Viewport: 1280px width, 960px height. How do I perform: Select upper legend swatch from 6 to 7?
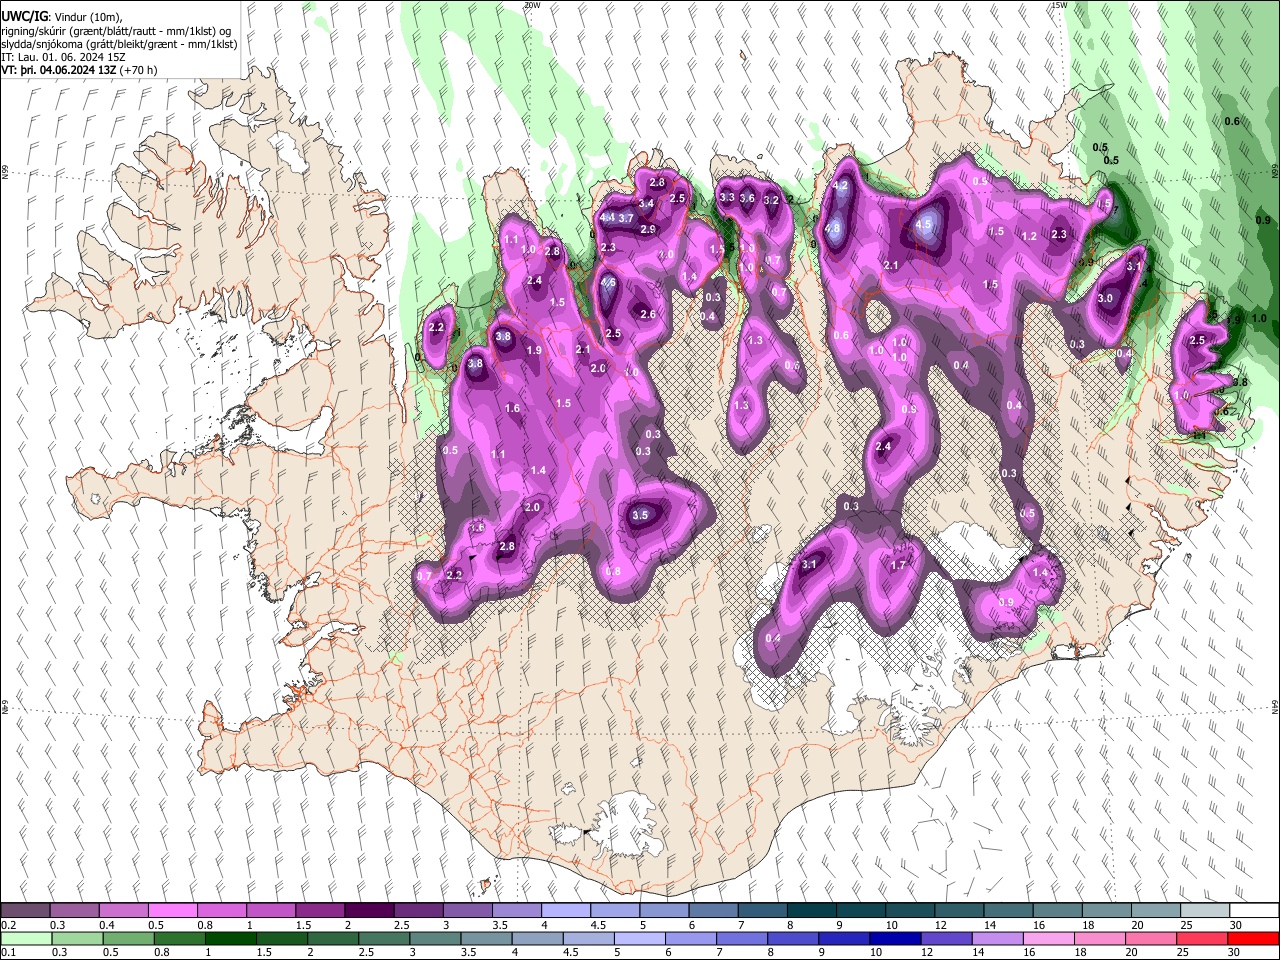tap(713, 911)
